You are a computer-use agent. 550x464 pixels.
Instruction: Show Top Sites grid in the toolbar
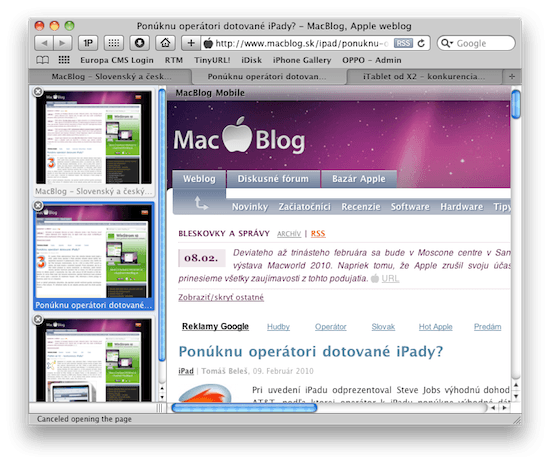click(x=114, y=43)
